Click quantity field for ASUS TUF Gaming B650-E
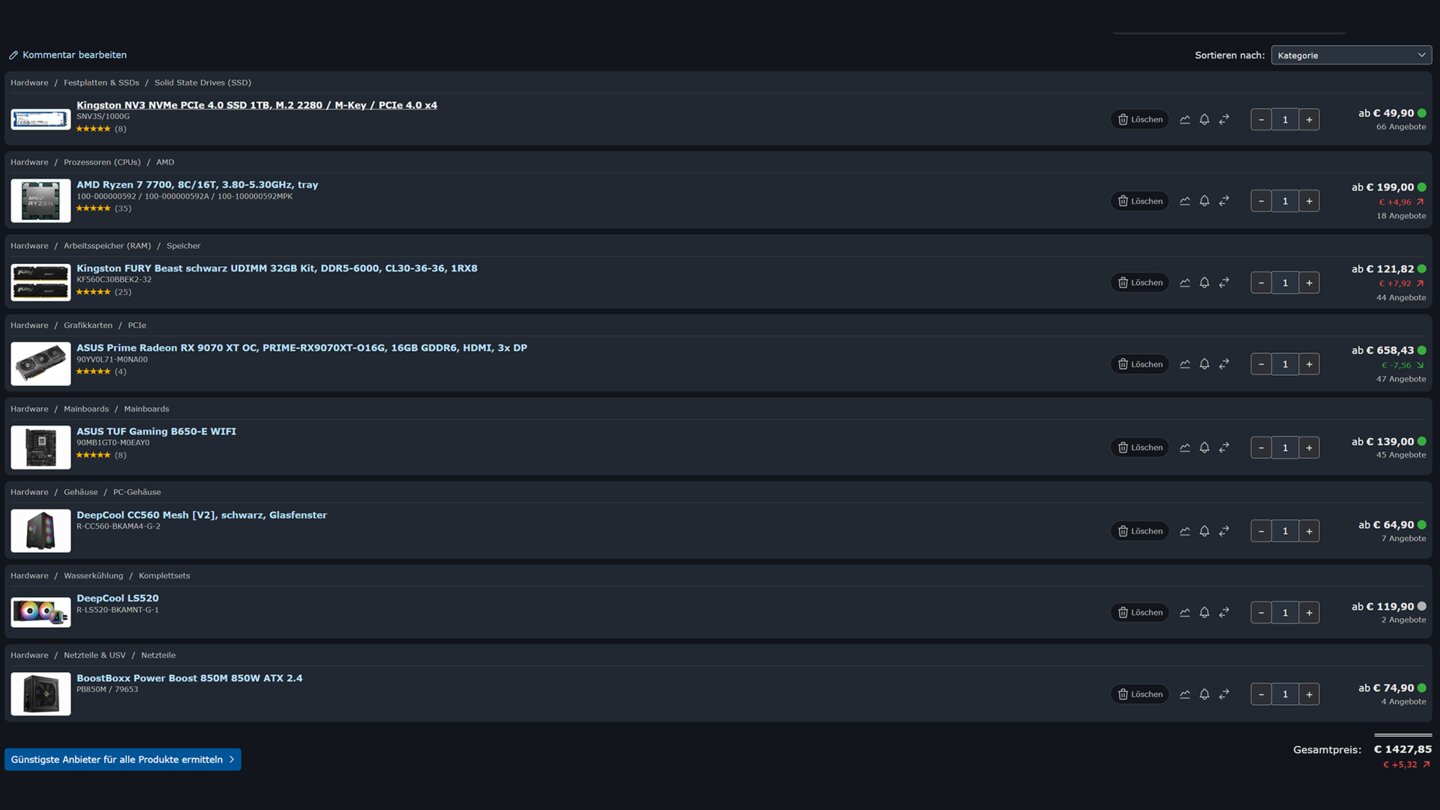Viewport: 1440px width, 810px height. tap(1285, 448)
